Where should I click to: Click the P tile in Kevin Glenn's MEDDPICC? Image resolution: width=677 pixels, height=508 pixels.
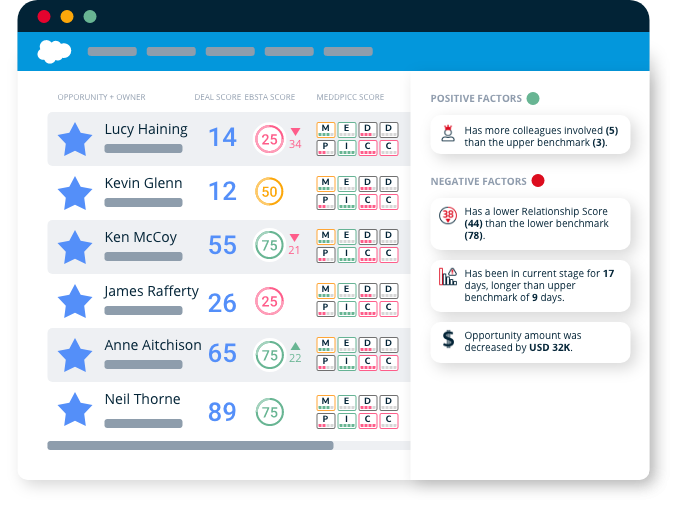(326, 201)
